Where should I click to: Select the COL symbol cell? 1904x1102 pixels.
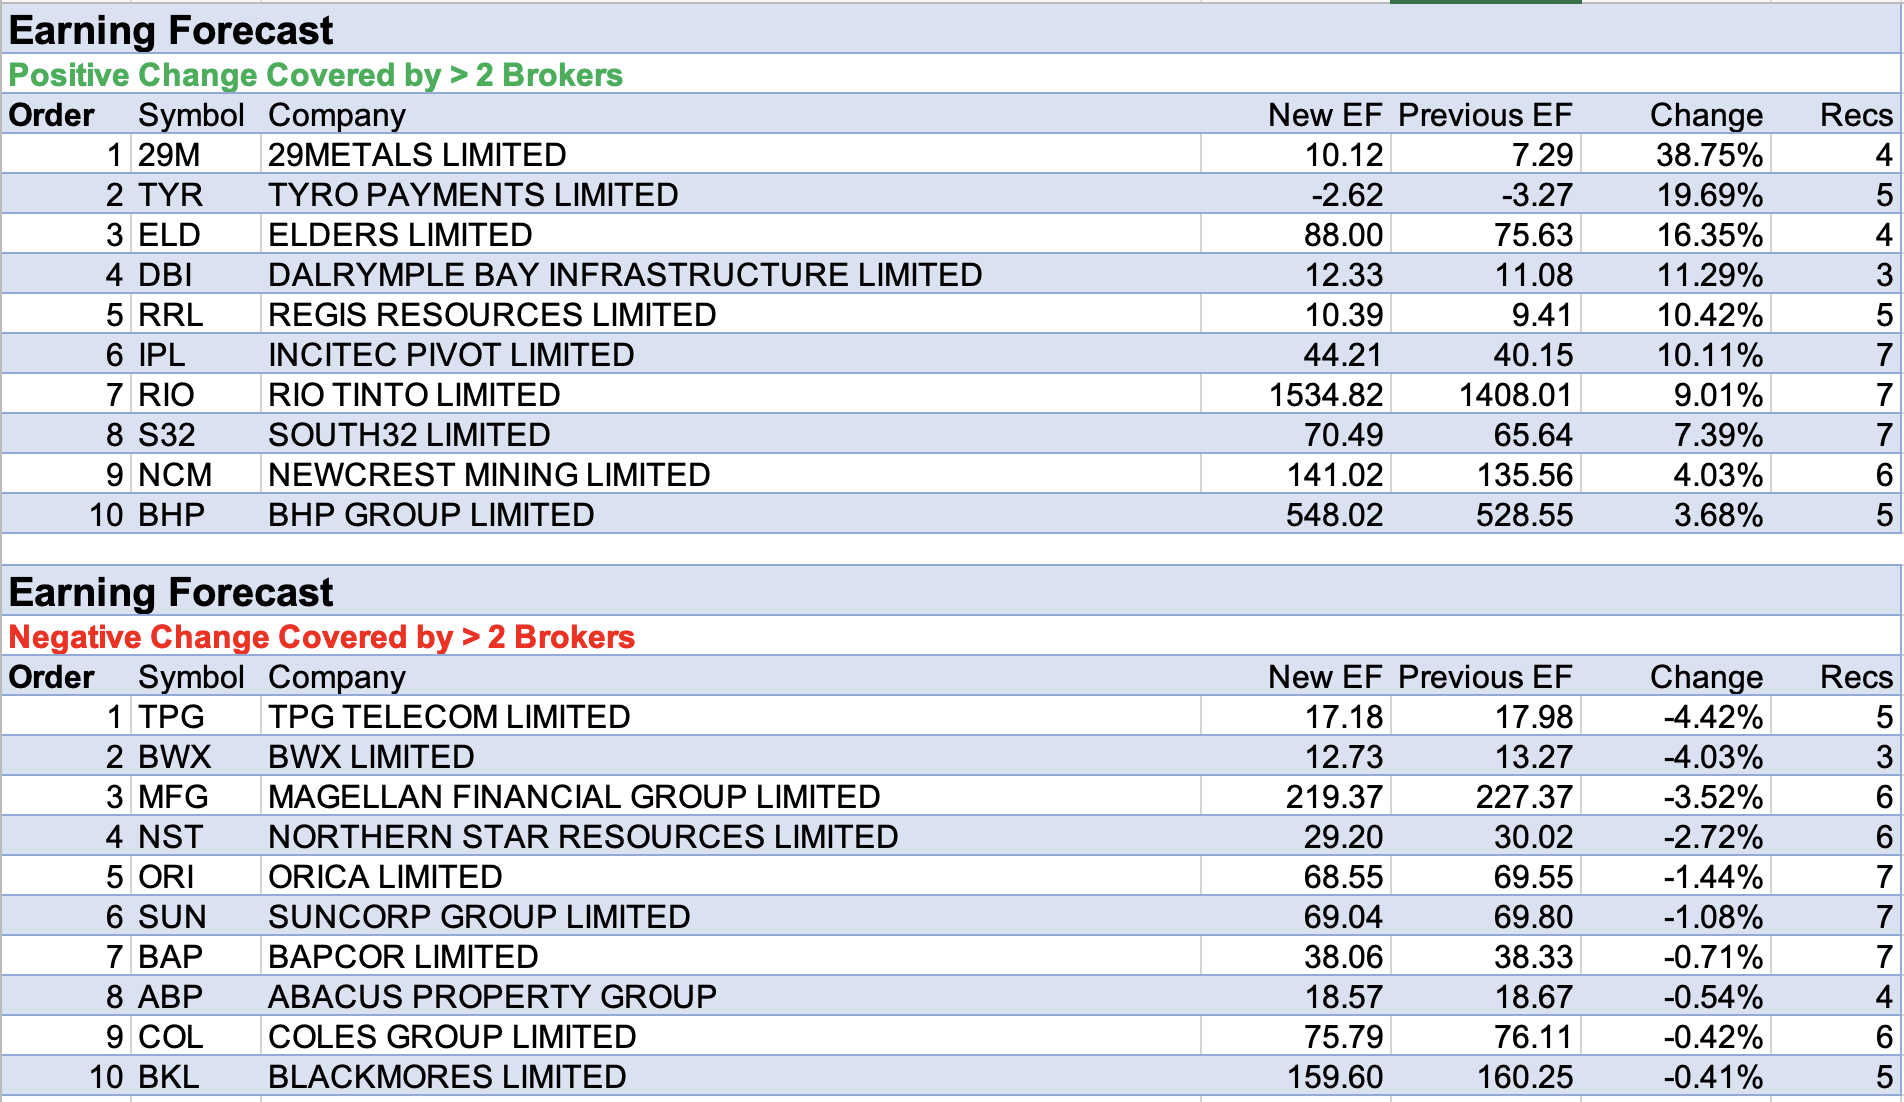tap(170, 1037)
